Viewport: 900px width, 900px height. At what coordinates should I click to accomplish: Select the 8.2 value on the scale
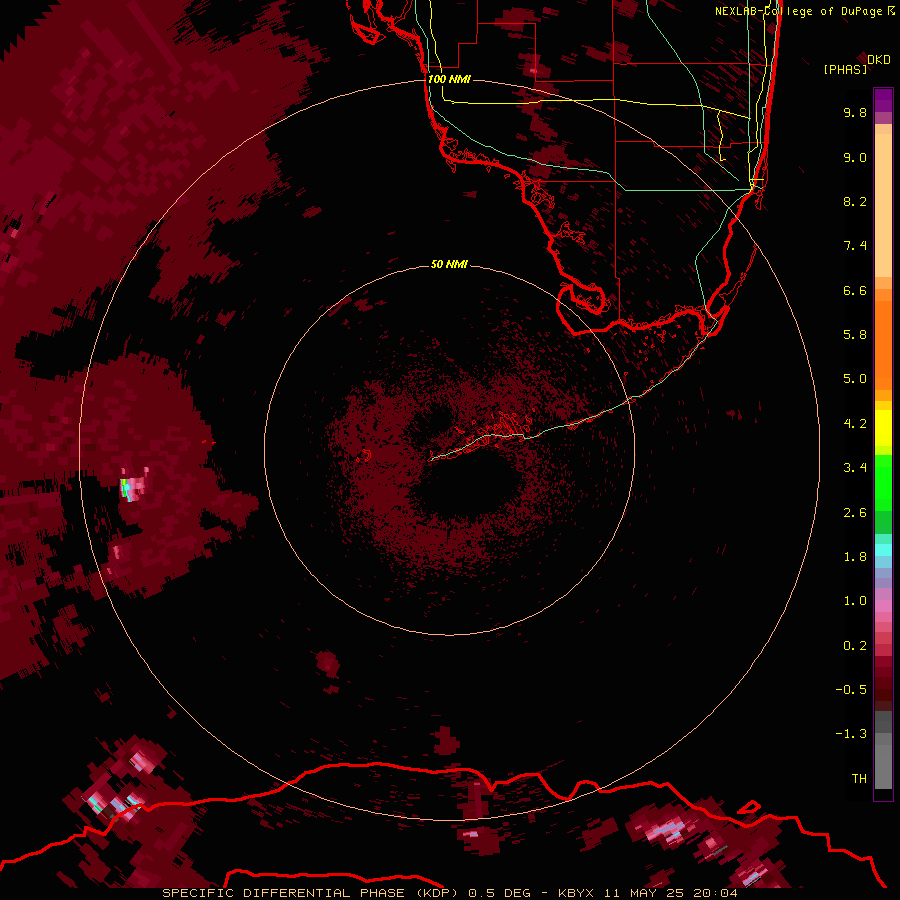[x=855, y=201]
